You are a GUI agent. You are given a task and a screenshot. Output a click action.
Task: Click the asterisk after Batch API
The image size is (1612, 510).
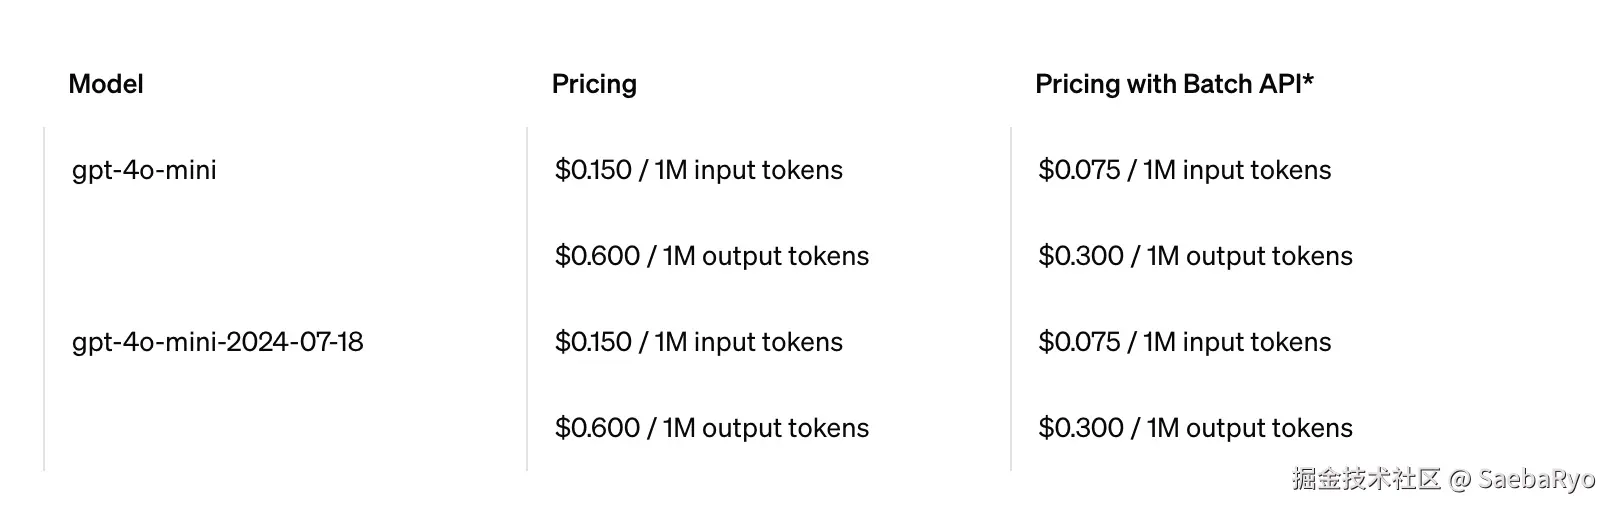tap(1309, 80)
